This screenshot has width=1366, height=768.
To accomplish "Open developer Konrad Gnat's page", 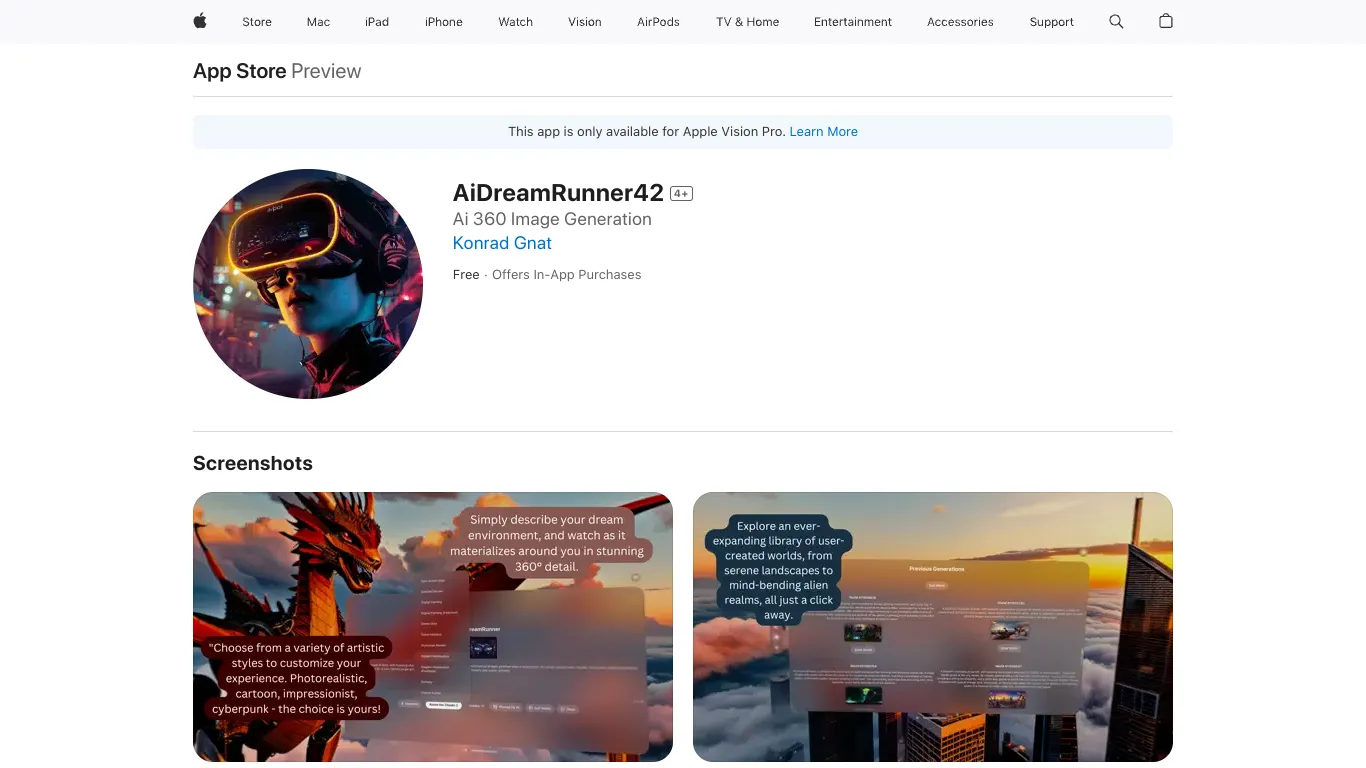I will 502,243.
